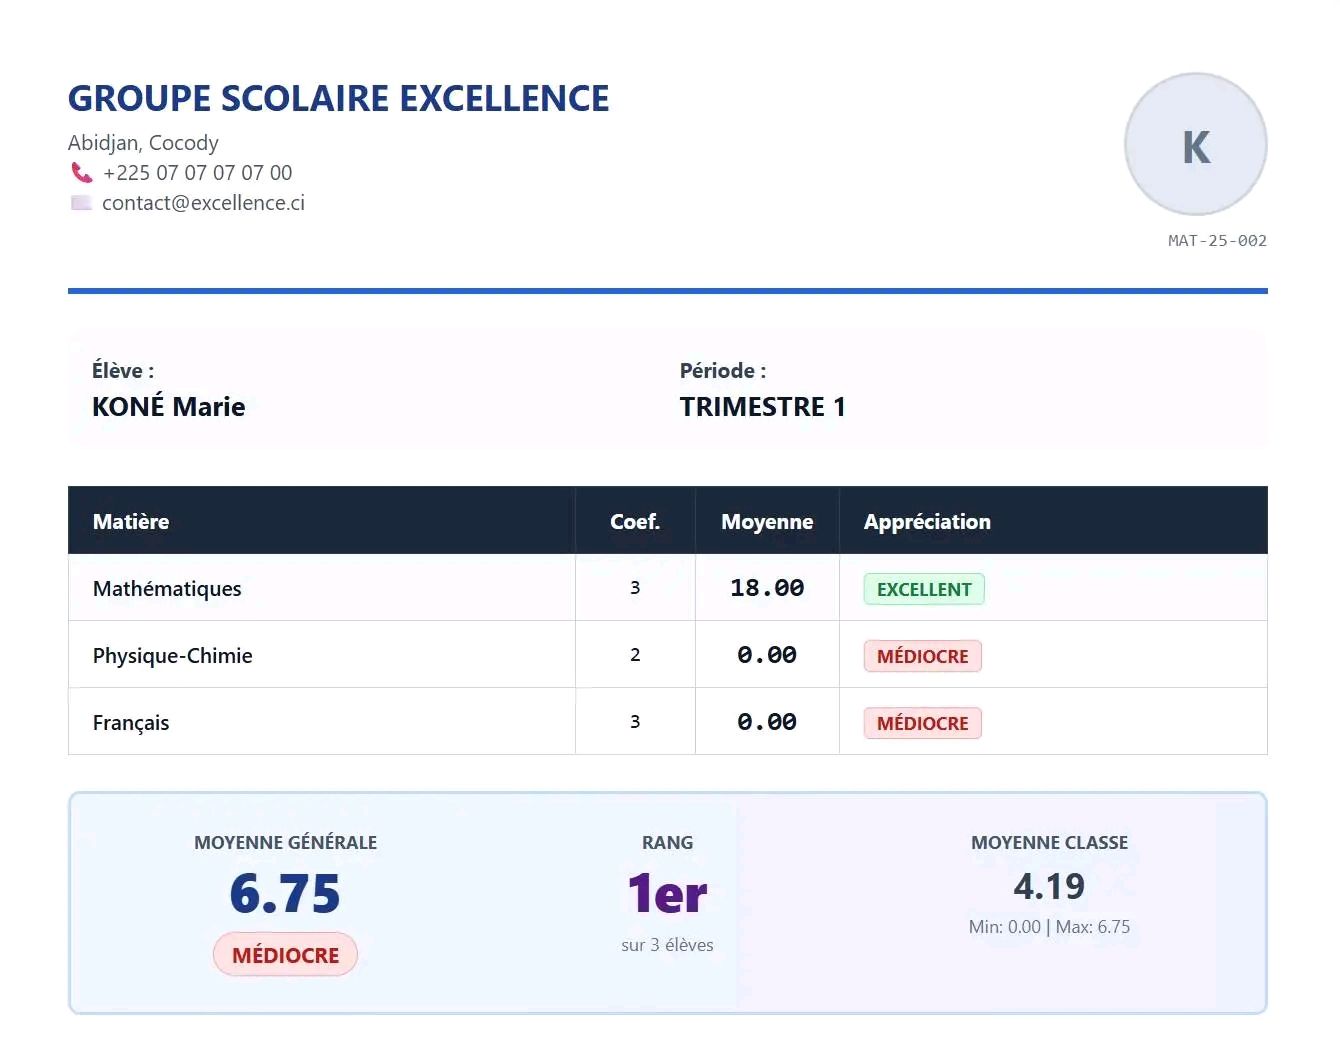
Task: Click the MÉDIOCRE badge under Moyenne Générale
Action: click(x=285, y=955)
